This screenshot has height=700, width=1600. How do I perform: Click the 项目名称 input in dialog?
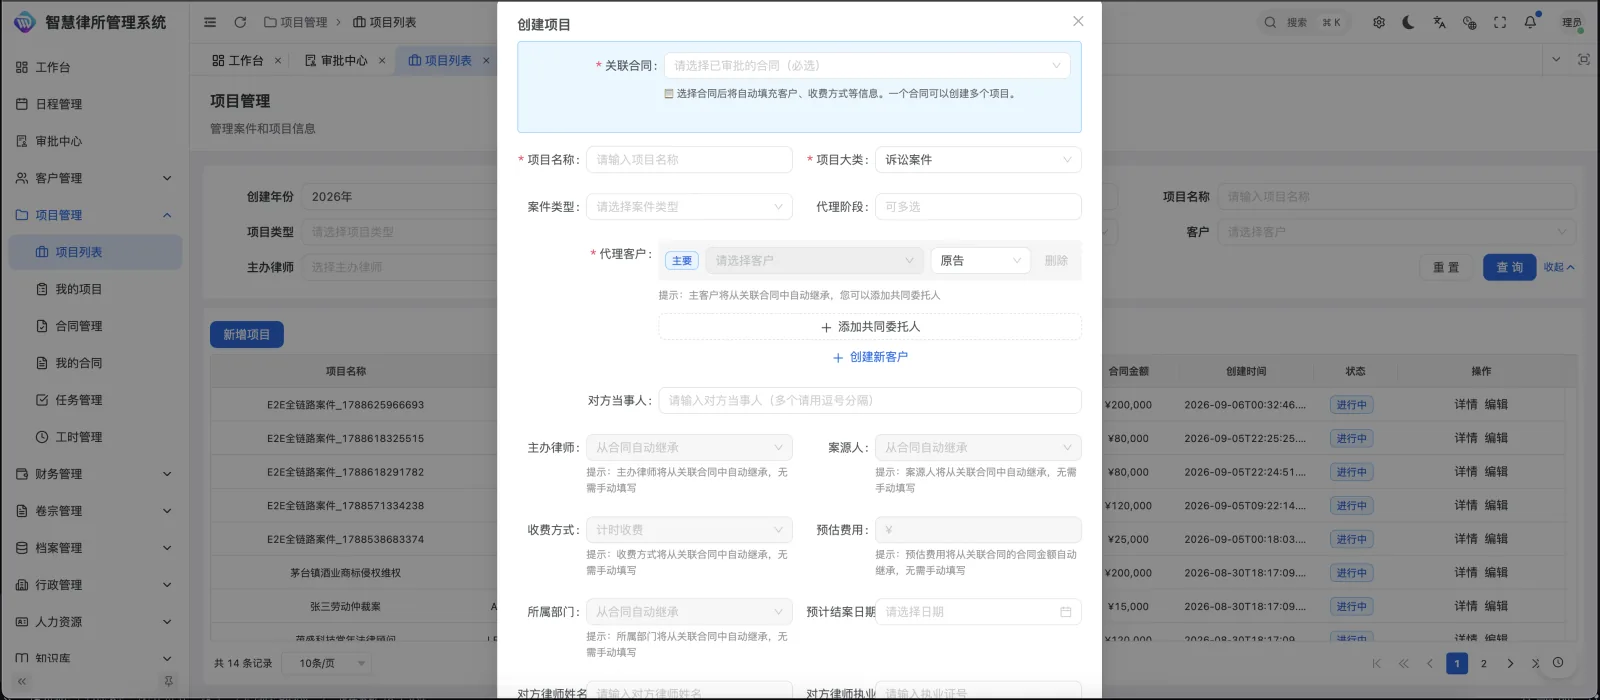(689, 160)
